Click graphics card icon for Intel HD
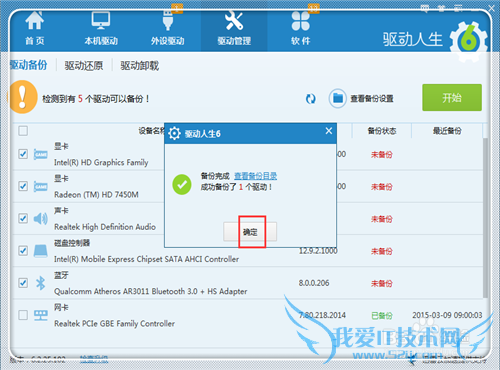The height and width of the screenshot is (370, 500). click(x=41, y=154)
